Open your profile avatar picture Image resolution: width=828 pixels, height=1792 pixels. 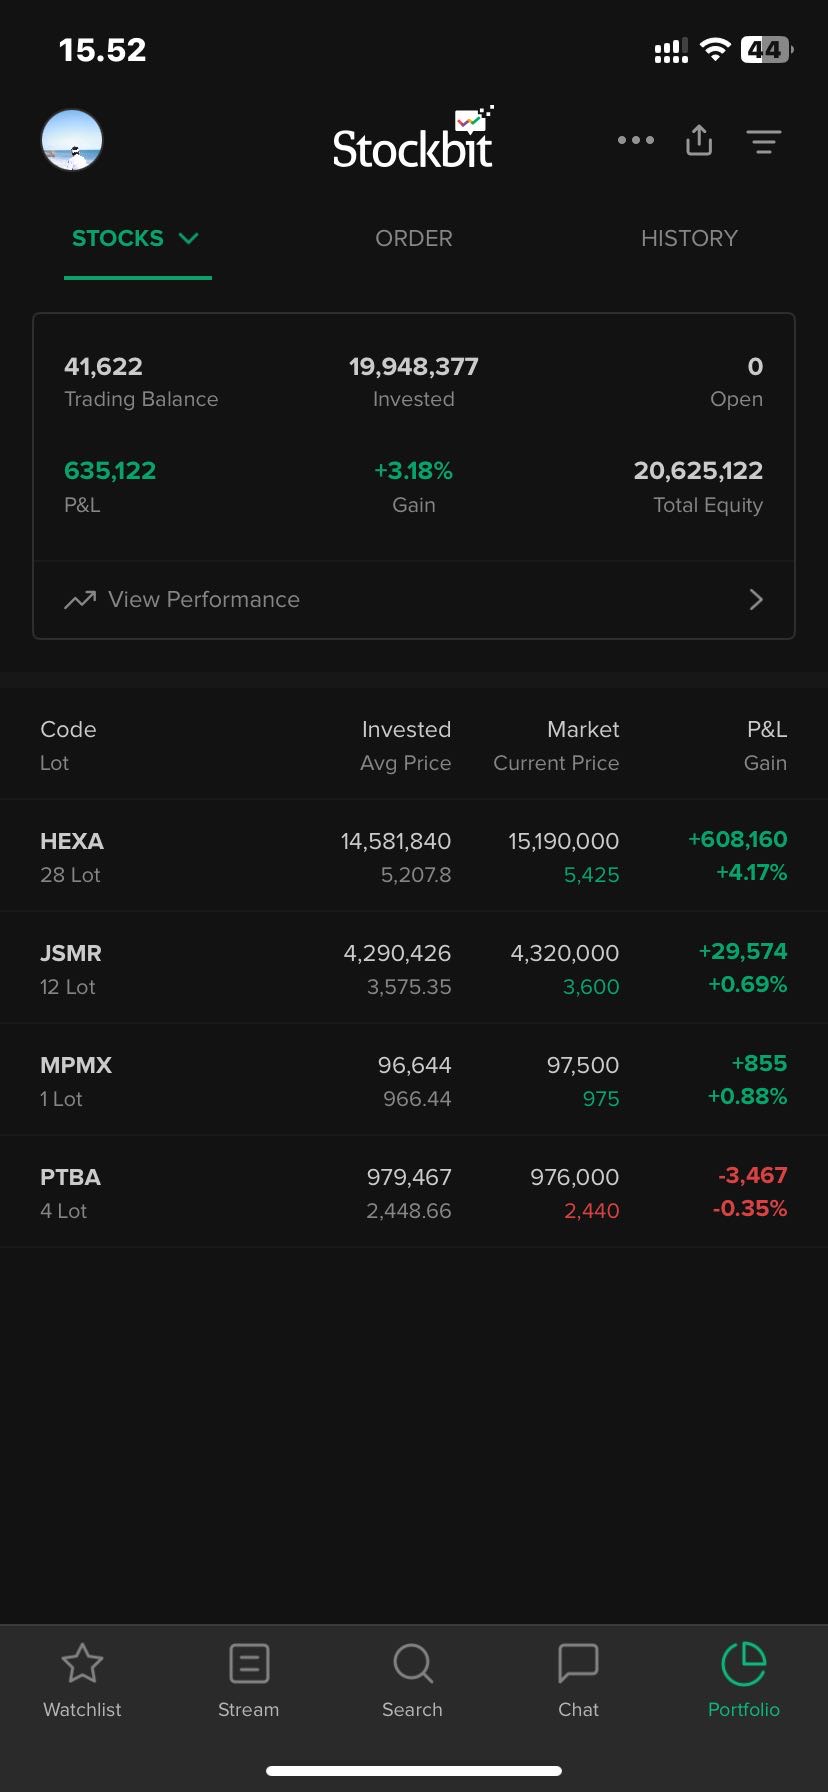point(71,140)
